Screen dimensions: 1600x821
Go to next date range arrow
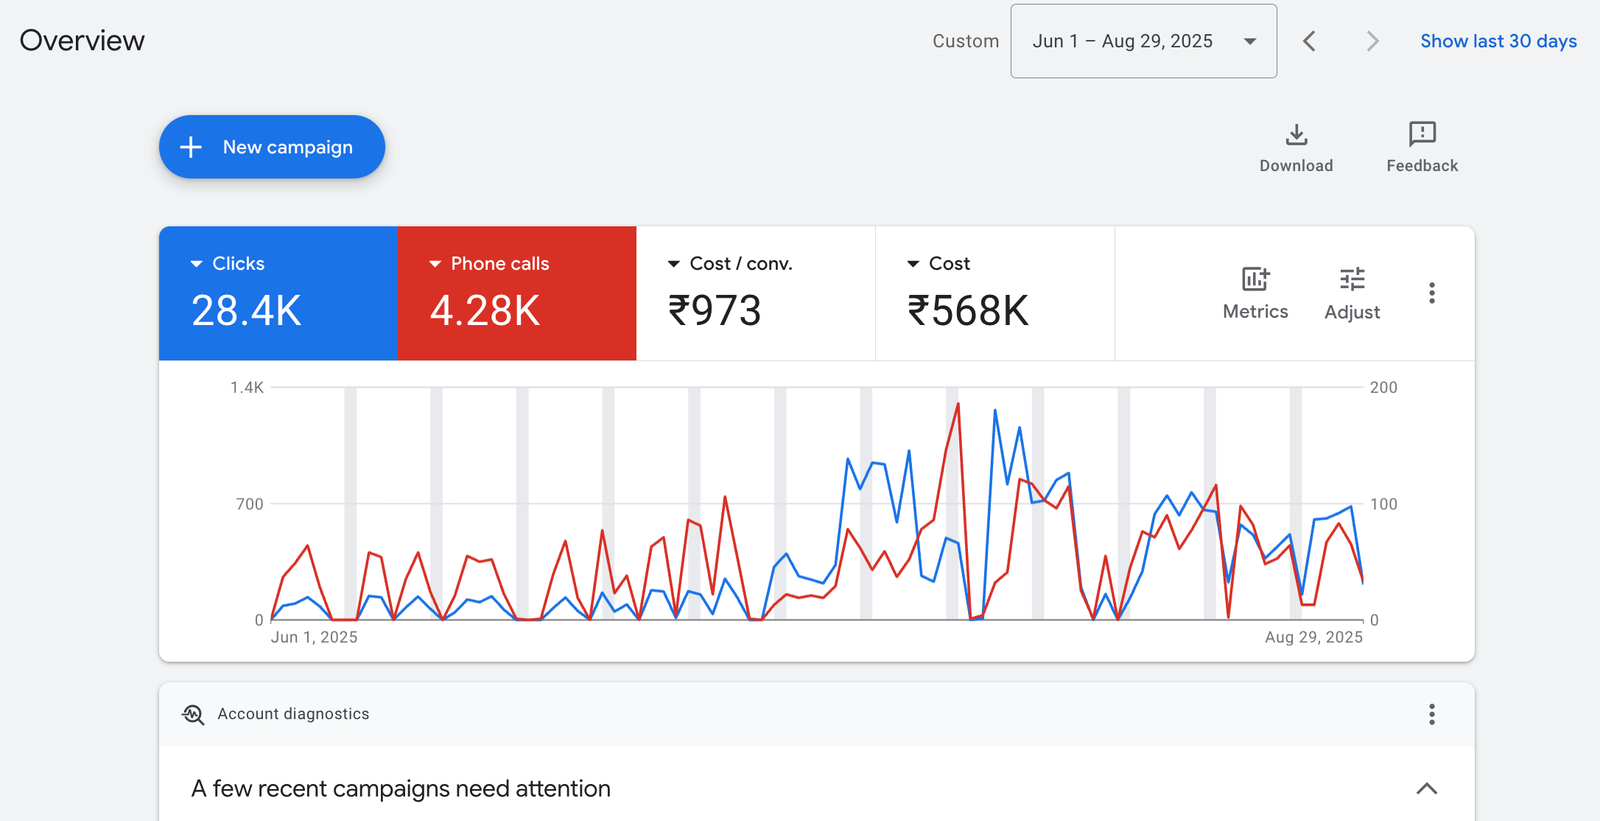[x=1372, y=41]
